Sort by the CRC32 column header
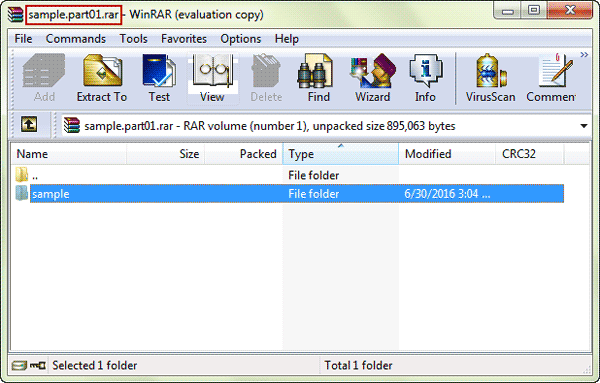The image size is (600, 383). pos(530,154)
